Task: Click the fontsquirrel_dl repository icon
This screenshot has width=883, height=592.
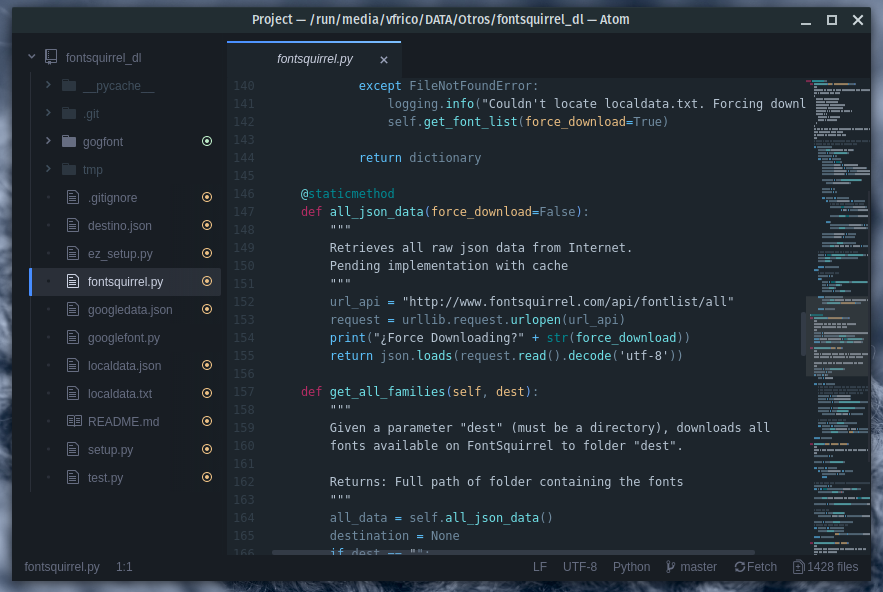Action: tap(51, 57)
